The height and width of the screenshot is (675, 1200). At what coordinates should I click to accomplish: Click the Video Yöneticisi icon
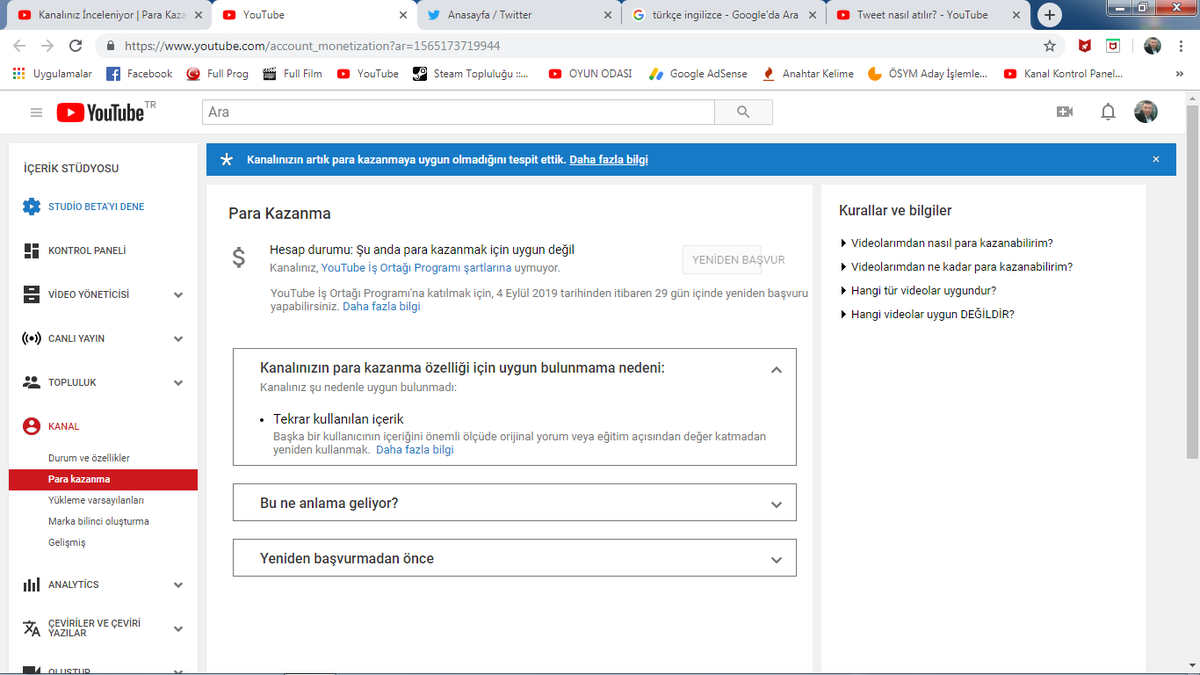(31, 294)
